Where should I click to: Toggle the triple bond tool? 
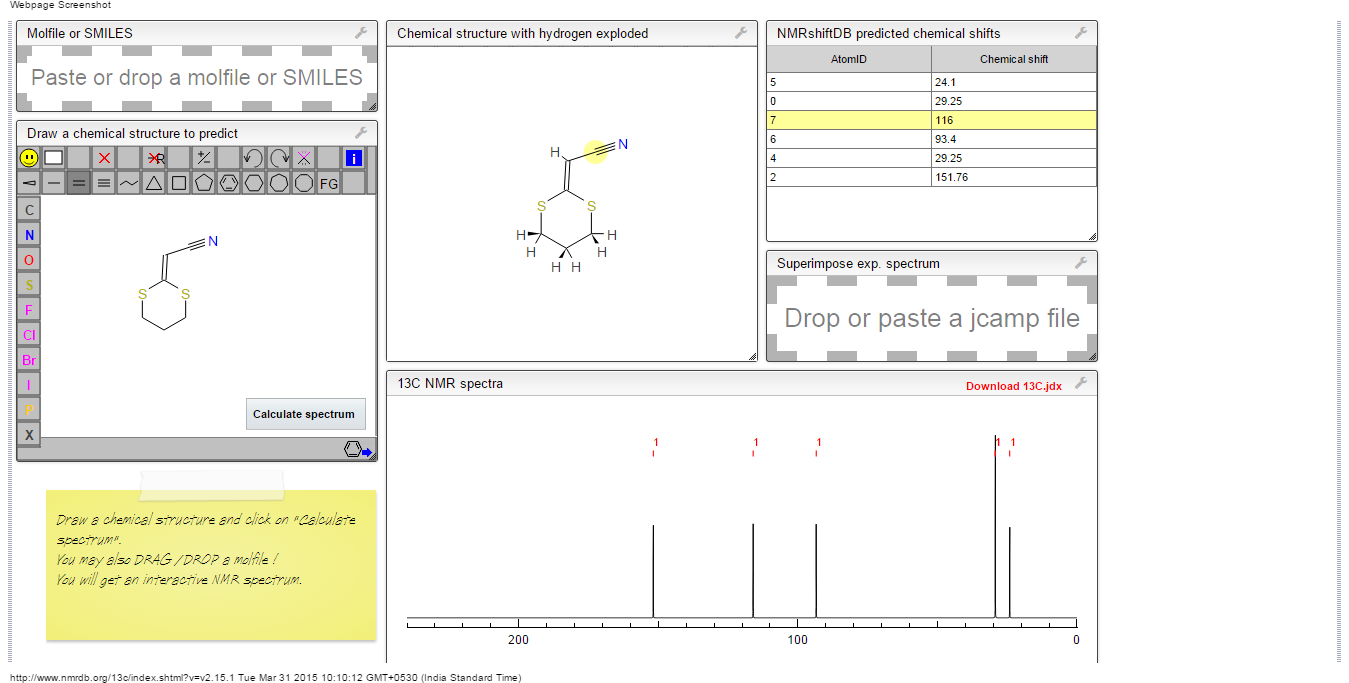[x=104, y=183]
